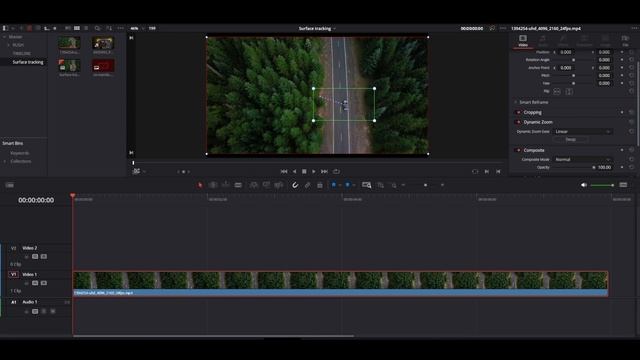Add keyframe for Cropping
This screenshot has width=640, height=360.
tap(622, 112)
